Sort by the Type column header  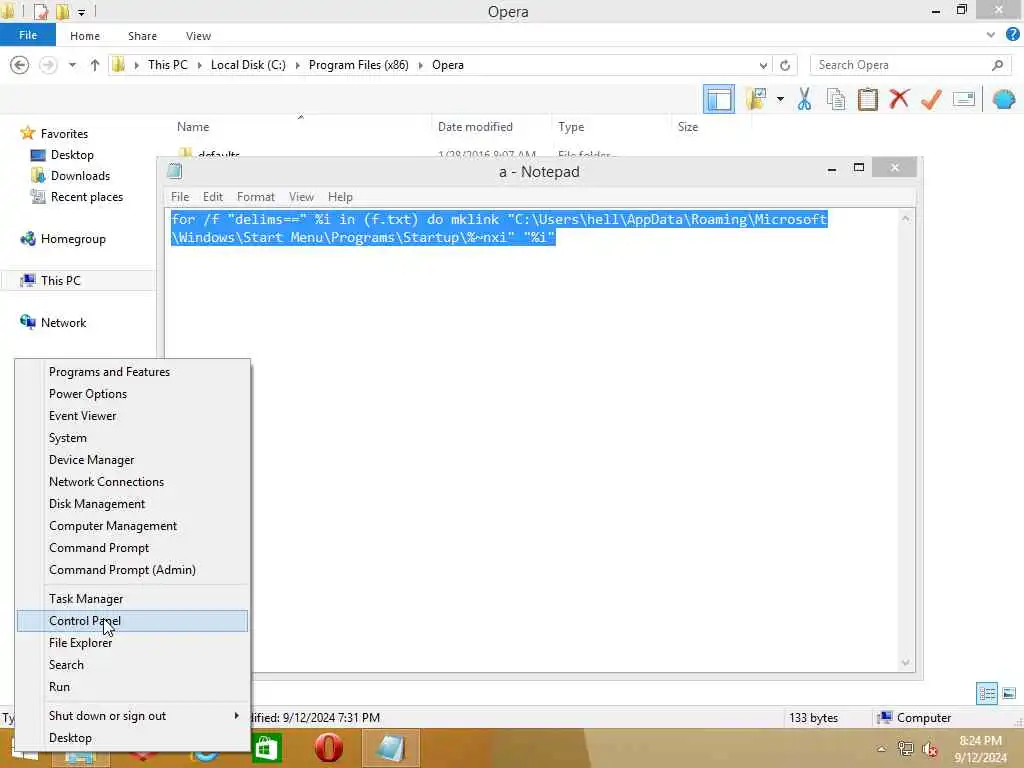[x=571, y=127]
